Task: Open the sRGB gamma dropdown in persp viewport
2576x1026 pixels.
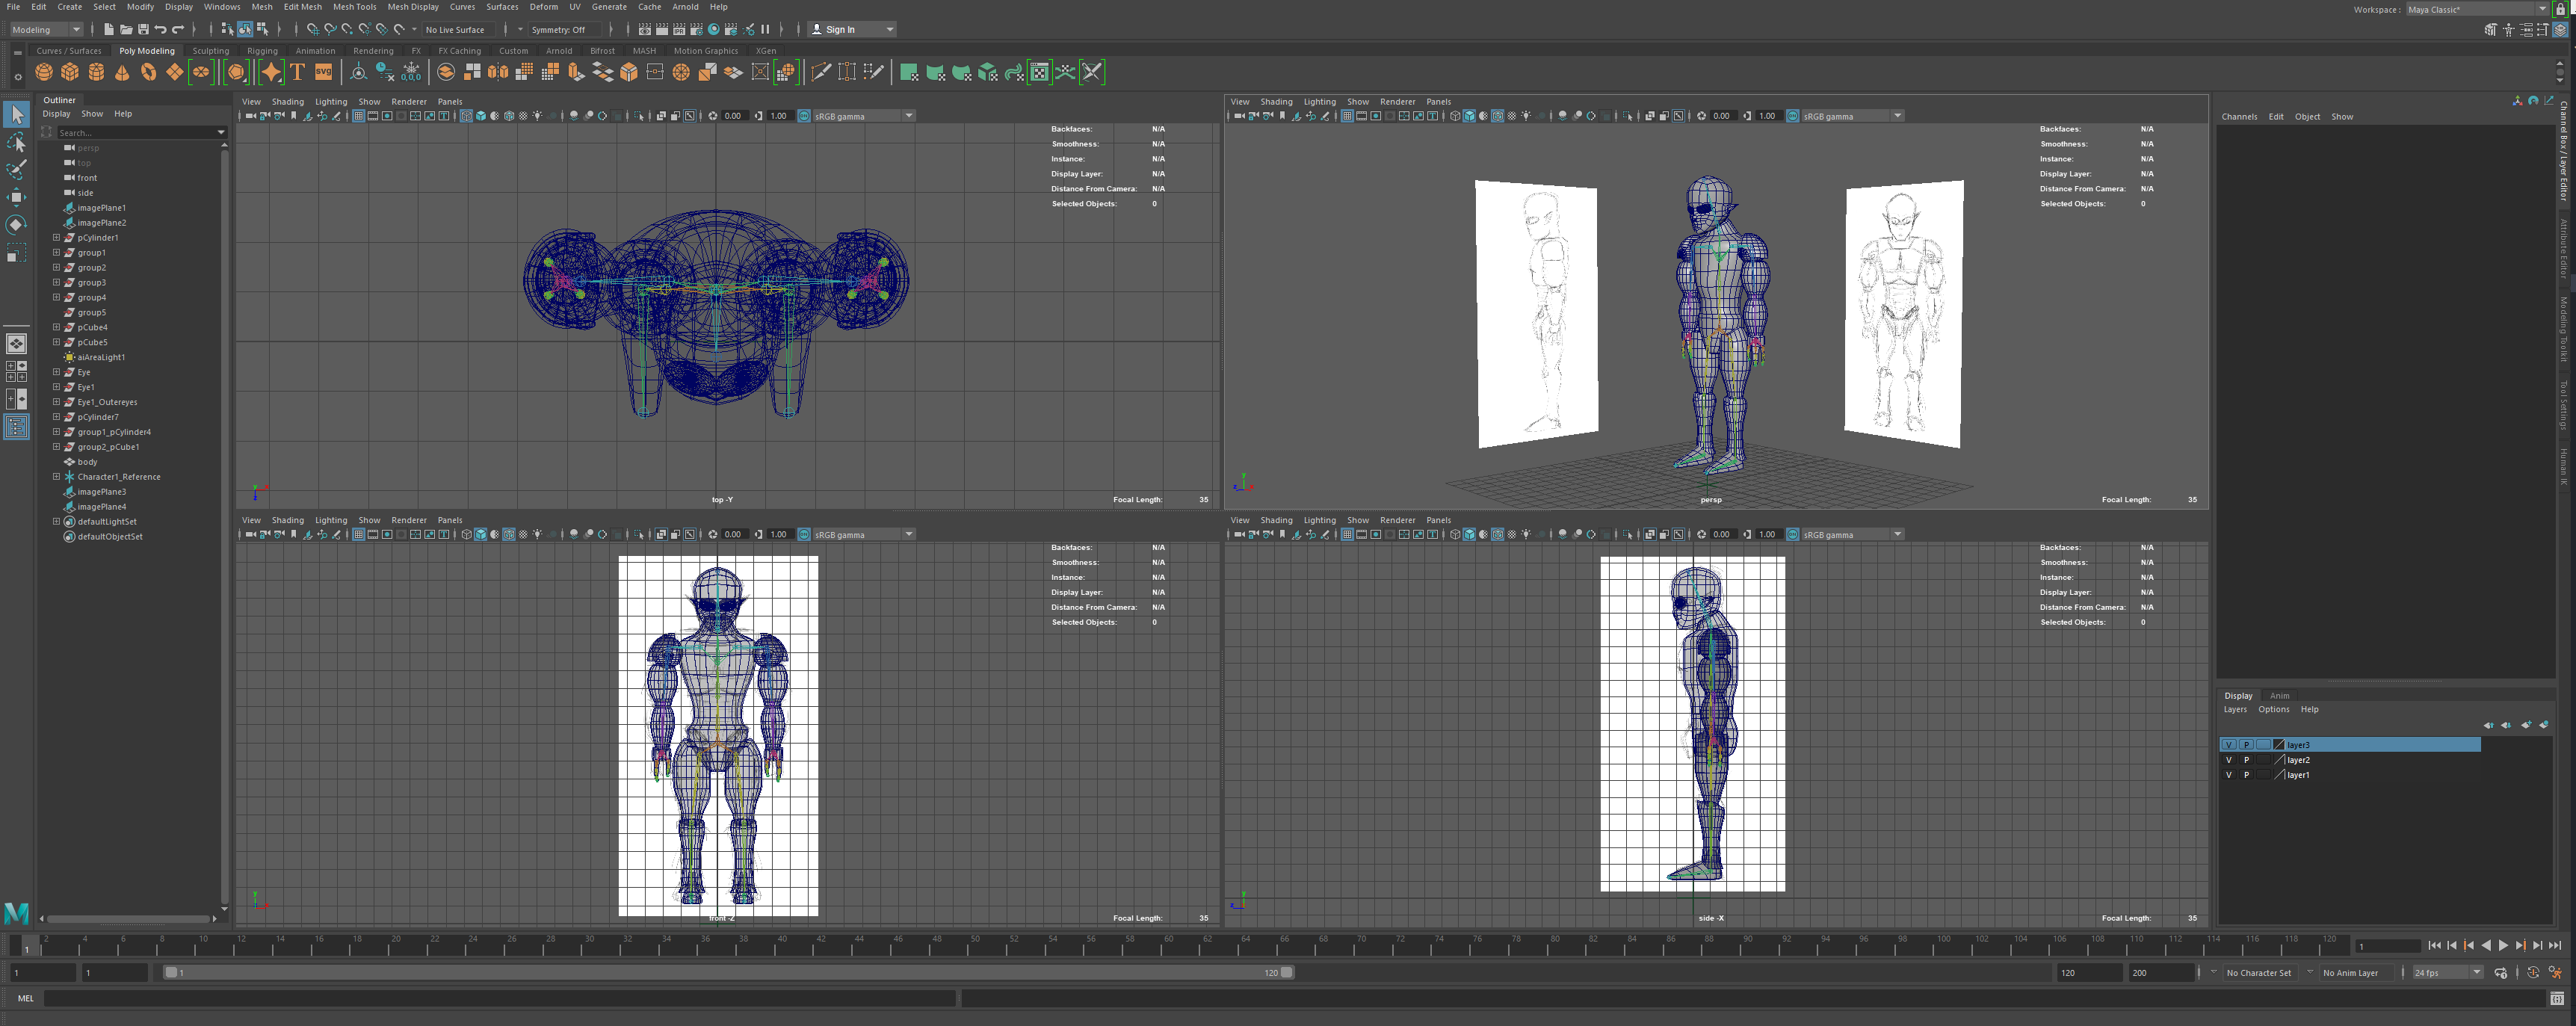Action: (1897, 116)
